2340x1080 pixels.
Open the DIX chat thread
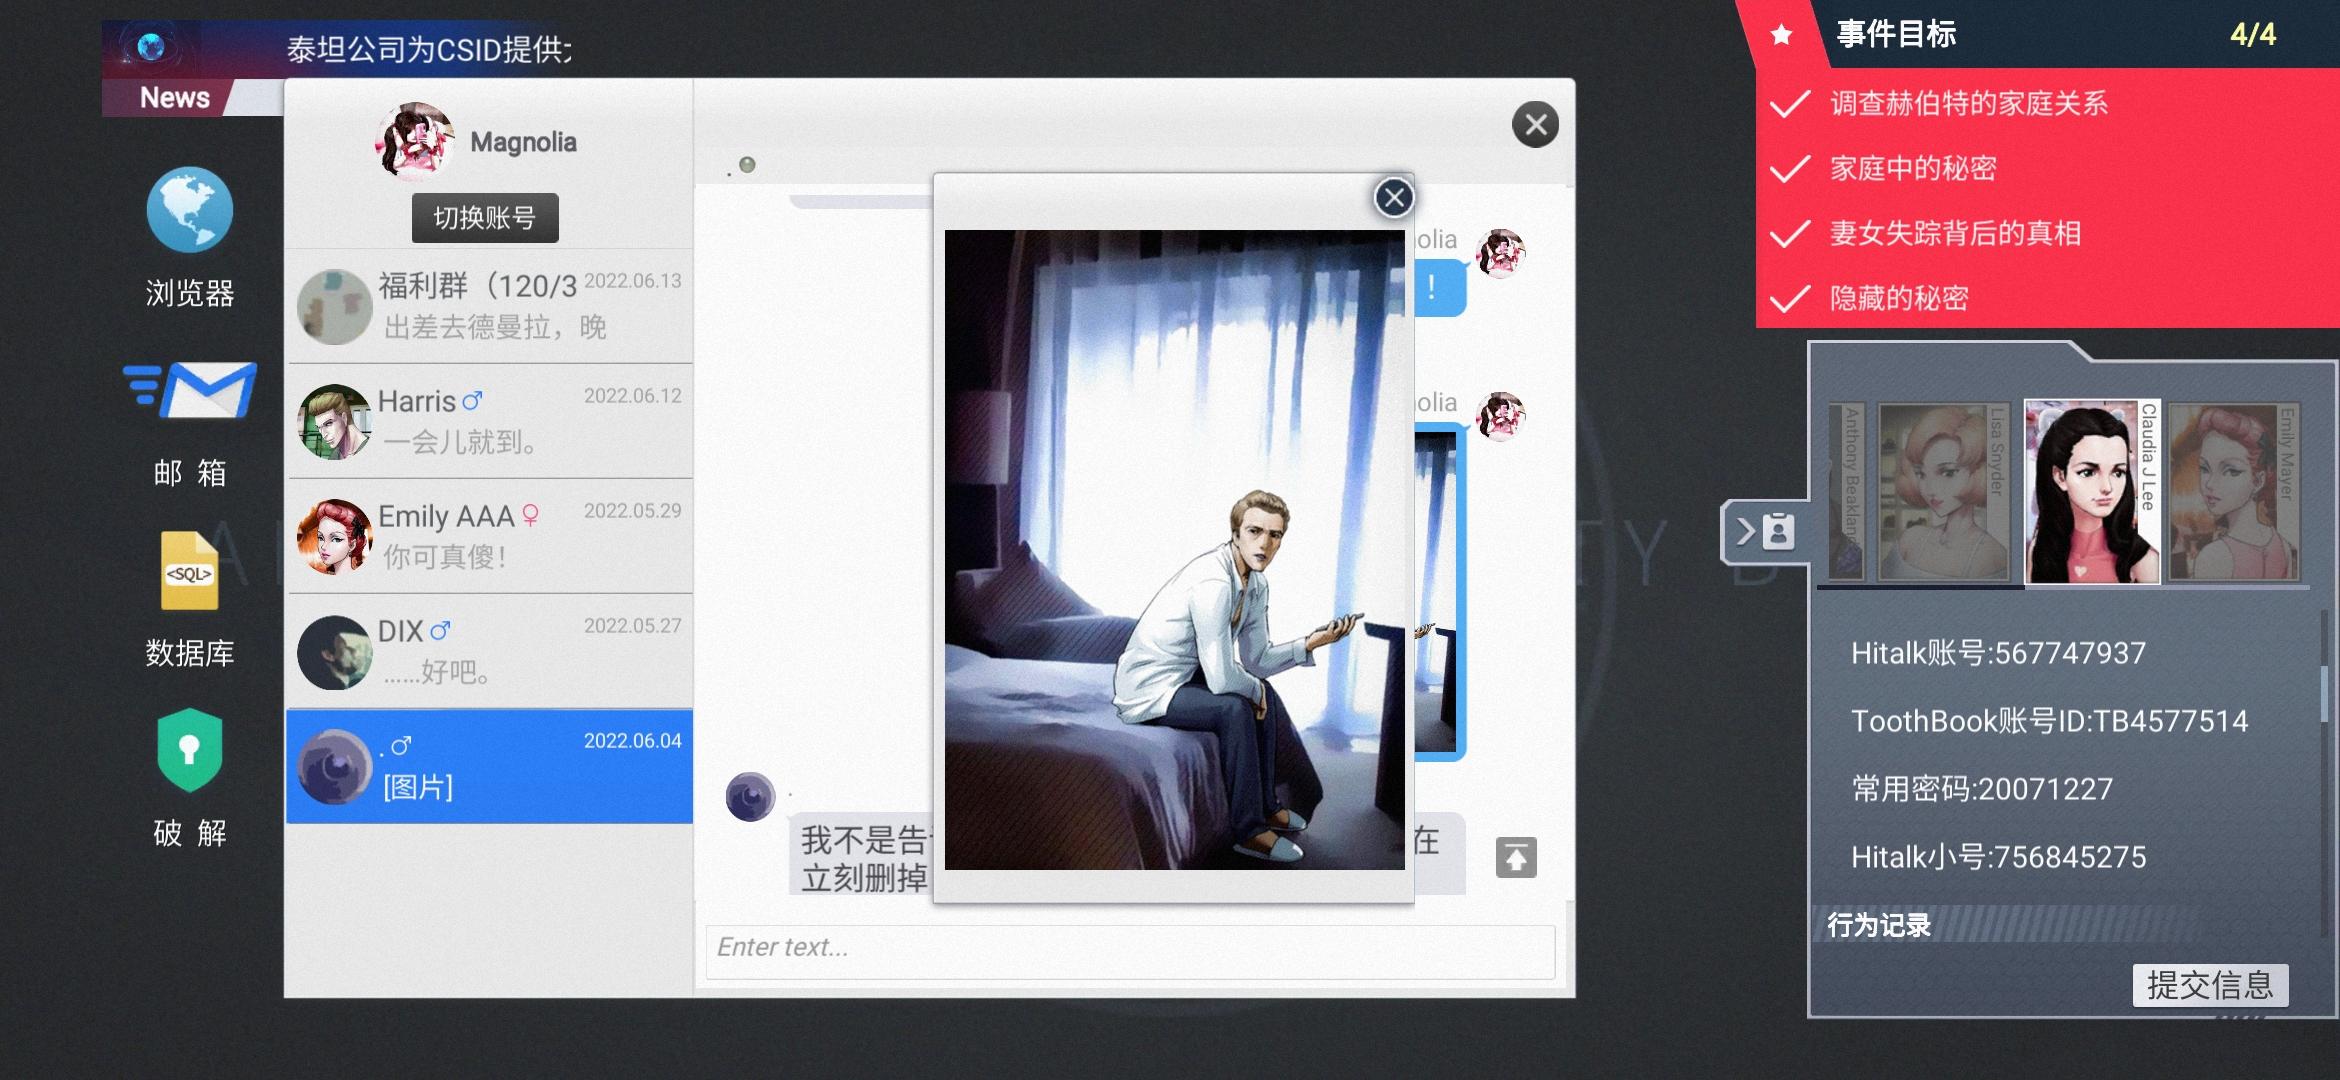click(x=490, y=651)
